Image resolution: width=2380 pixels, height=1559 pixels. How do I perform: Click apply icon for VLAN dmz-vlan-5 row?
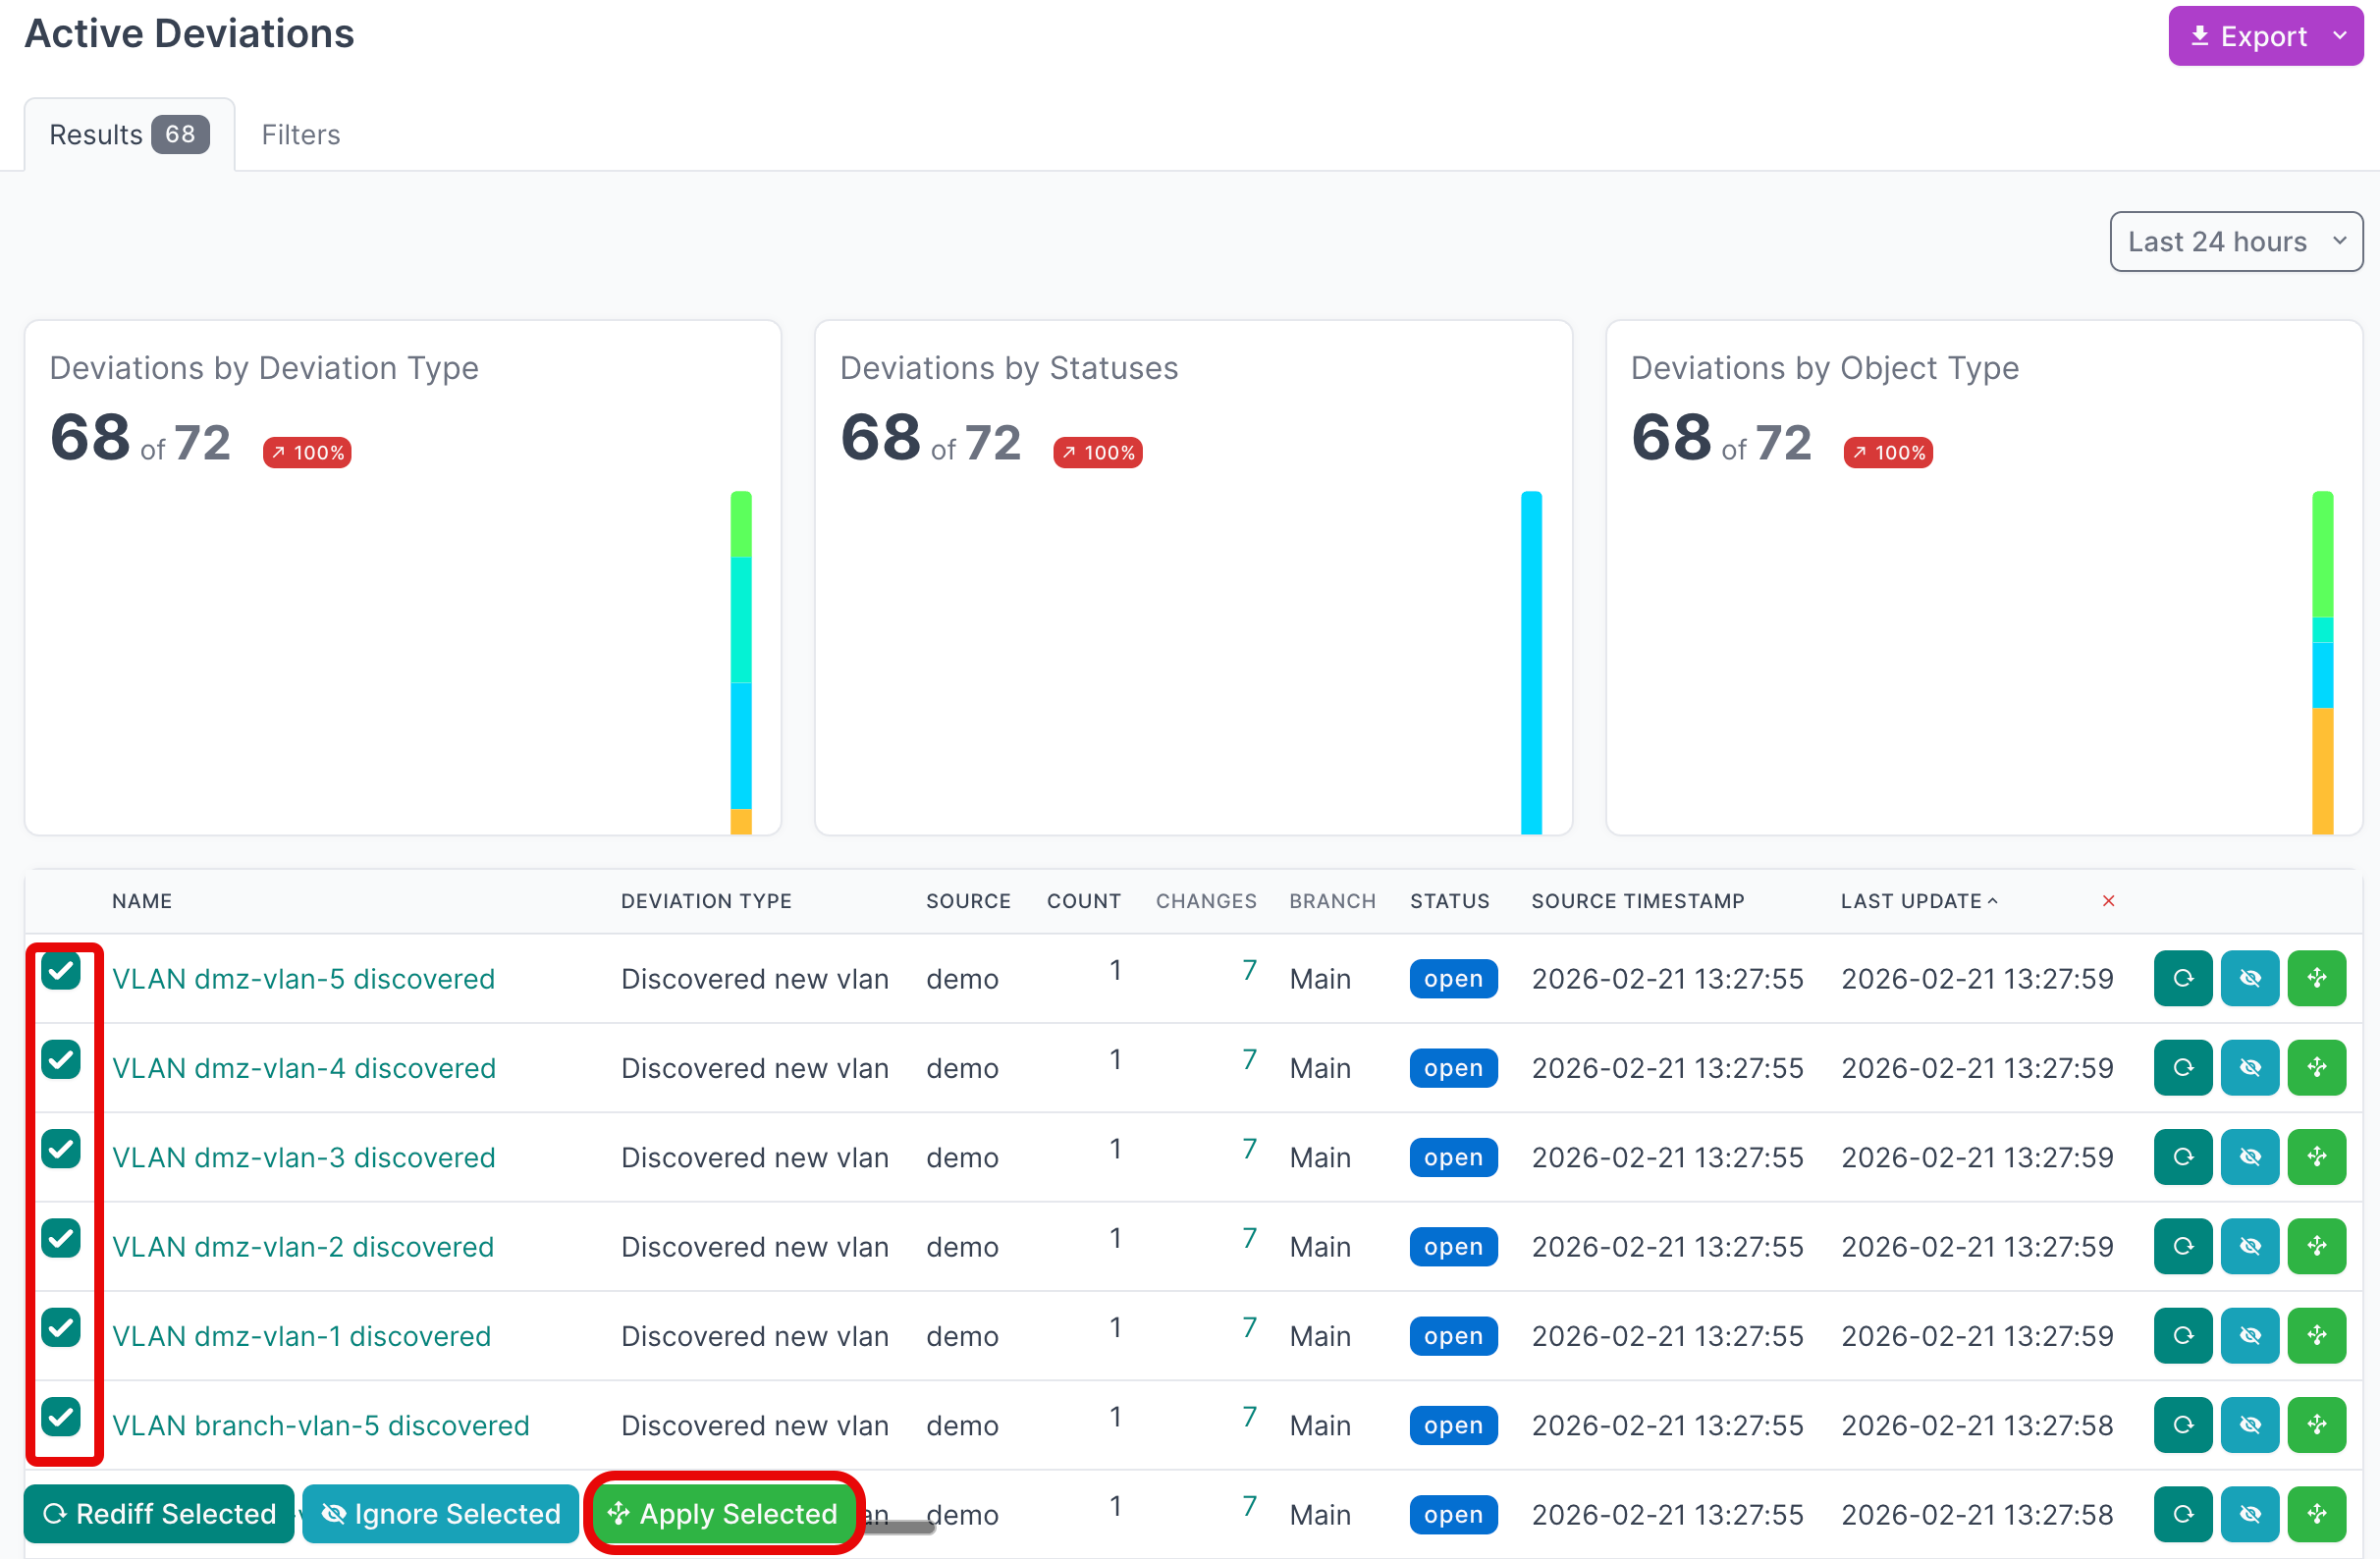tap(2316, 978)
